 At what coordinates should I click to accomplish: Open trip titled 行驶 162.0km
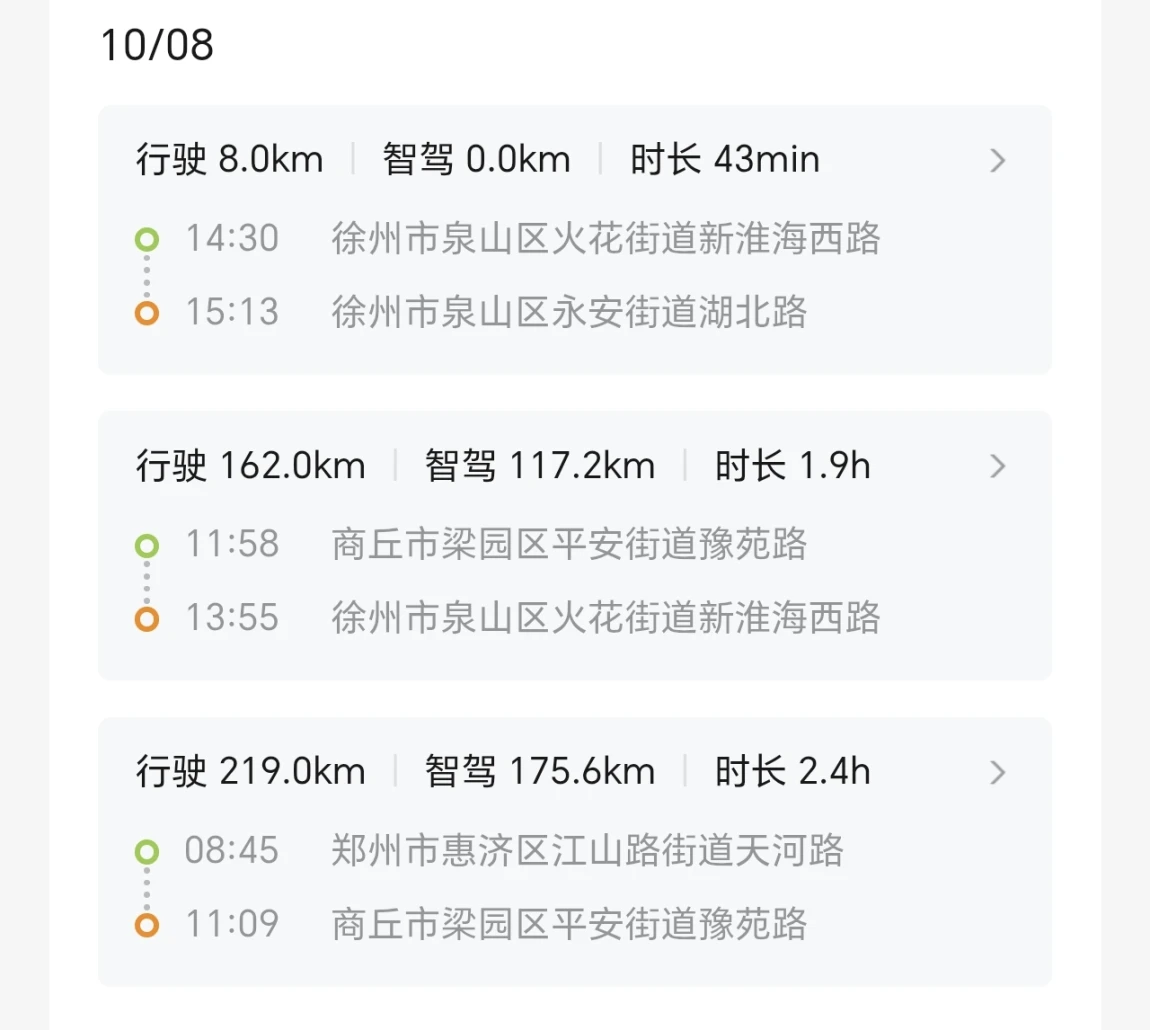(x=251, y=466)
